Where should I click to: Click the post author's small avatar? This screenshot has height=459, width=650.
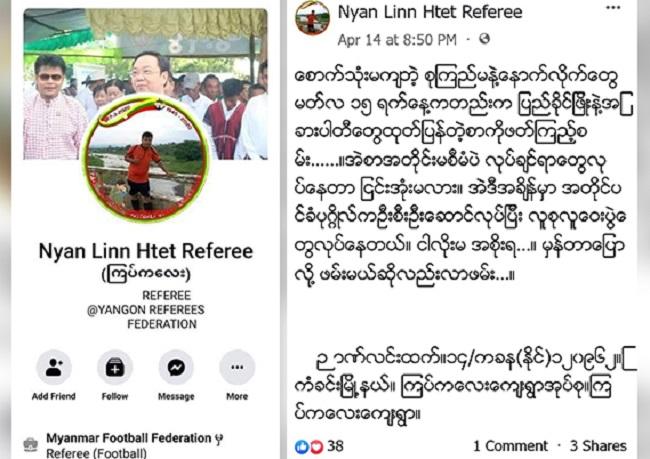[312, 17]
